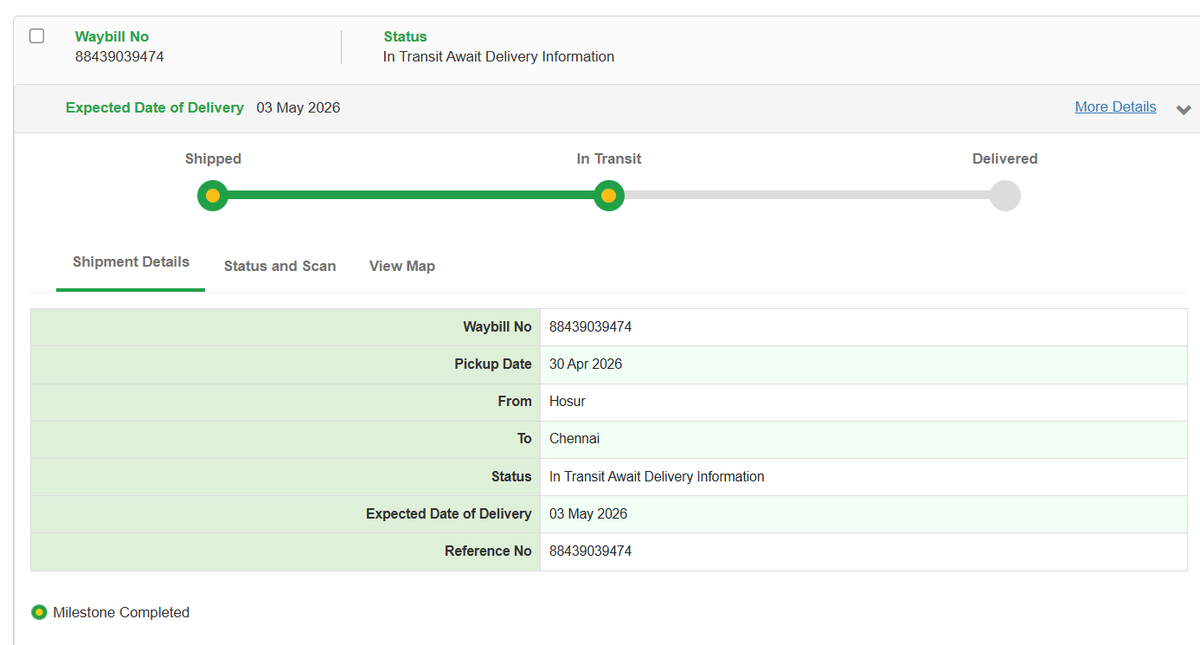Click the Shipped milestone marker

click(x=212, y=195)
